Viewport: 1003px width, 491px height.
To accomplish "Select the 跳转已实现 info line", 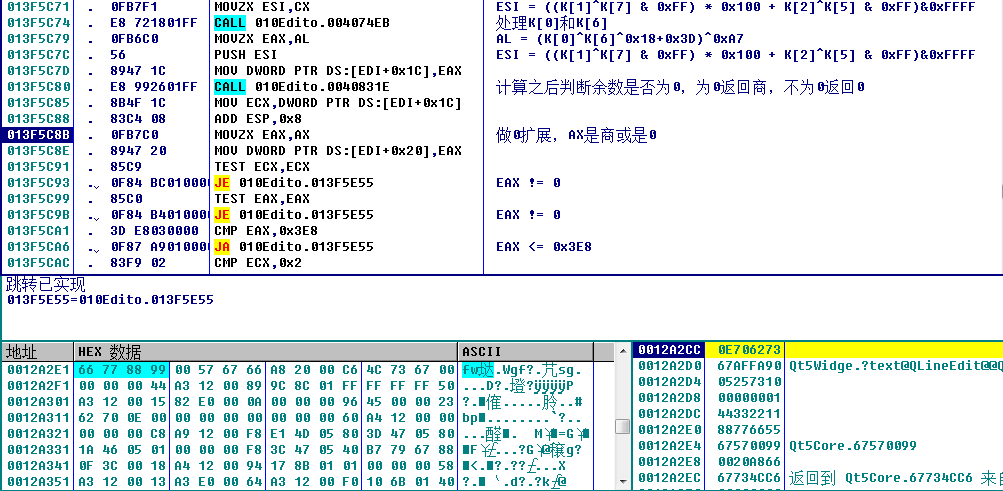I will [45, 285].
